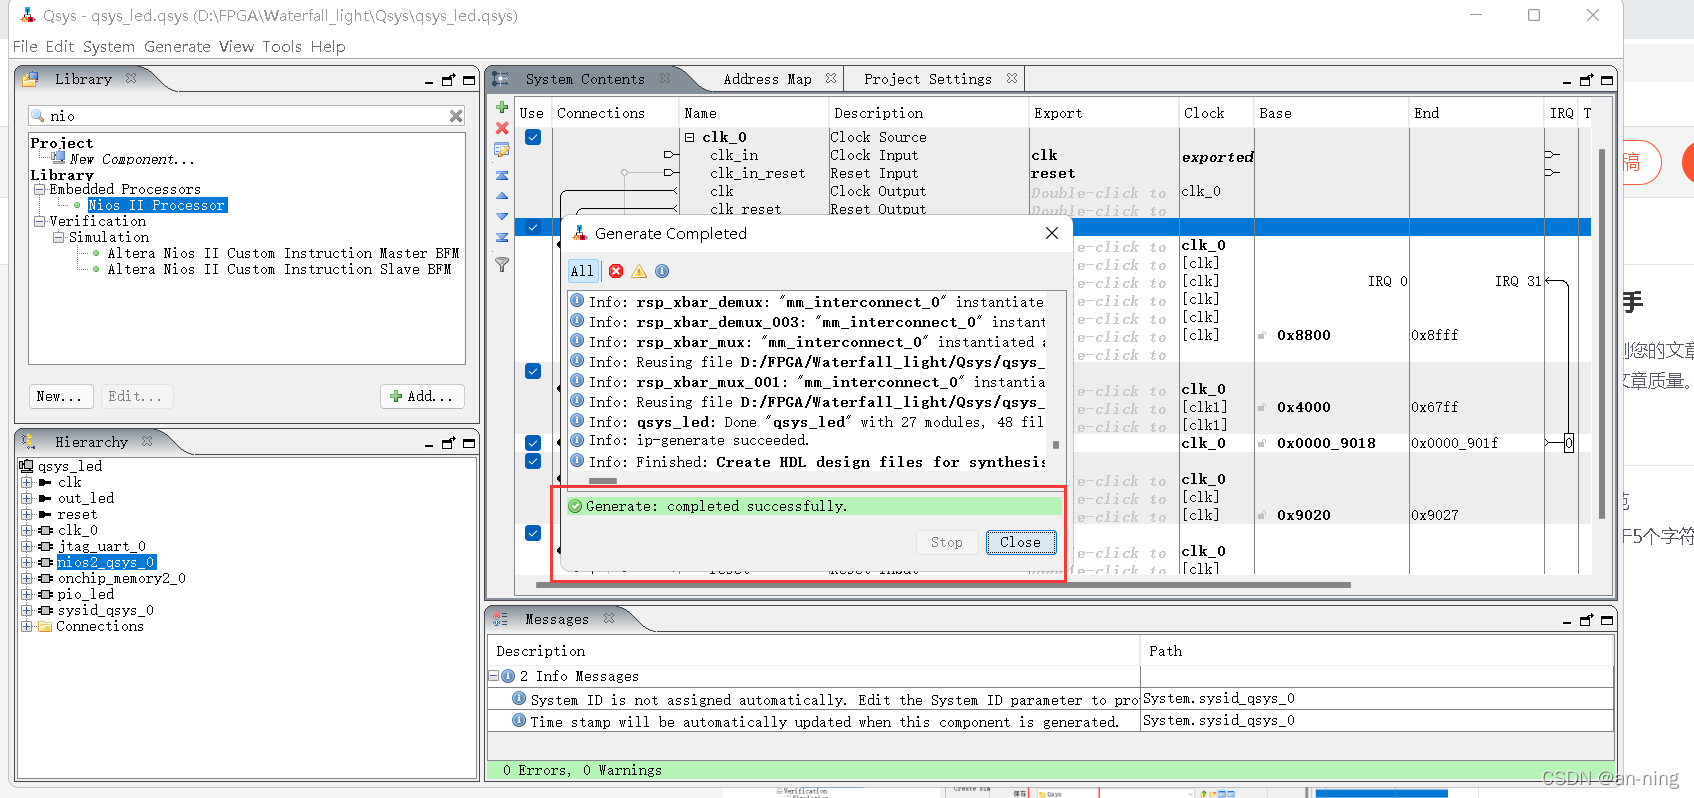Collapse the Embedded Processors library group
The height and width of the screenshot is (798, 1694).
[40, 189]
